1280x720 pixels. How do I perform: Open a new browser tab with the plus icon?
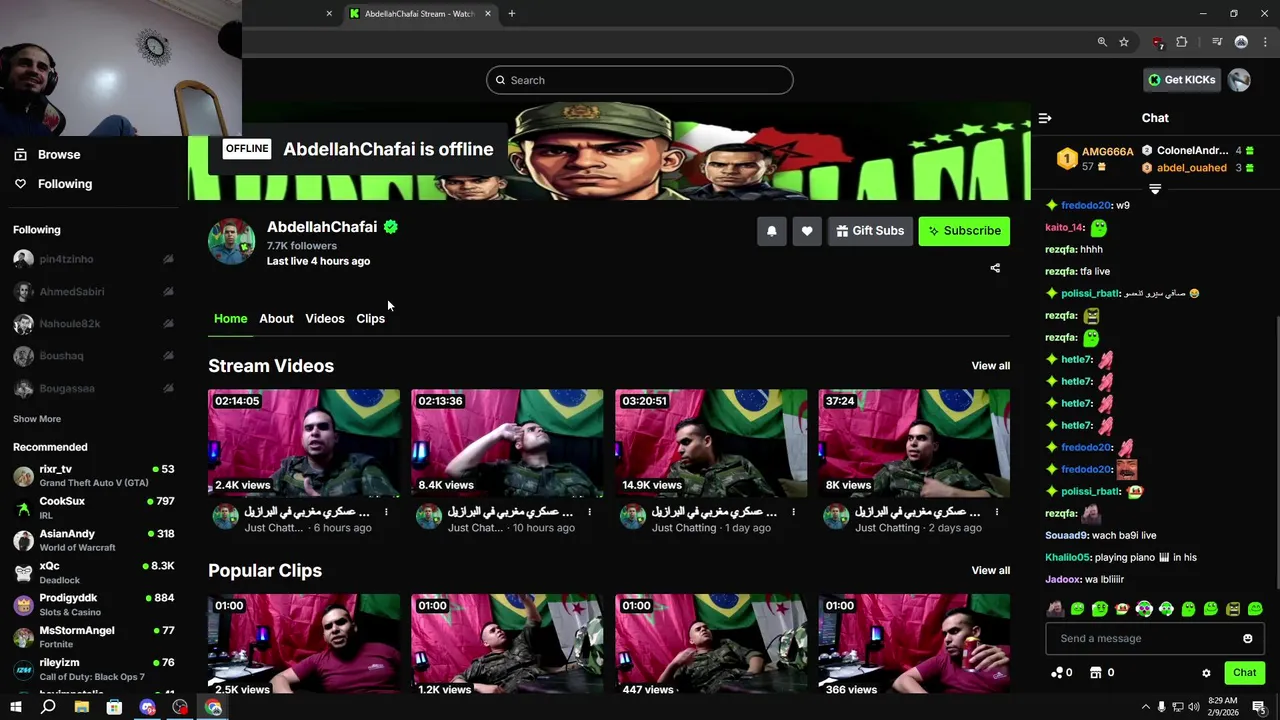(512, 14)
